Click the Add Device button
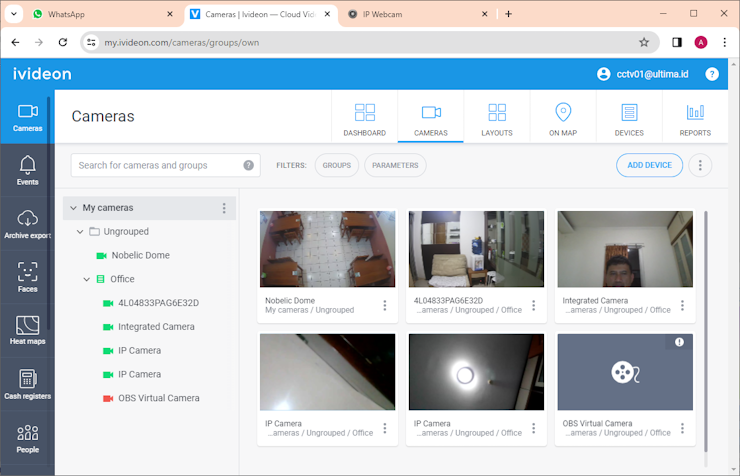The image size is (740, 476). (x=649, y=165)
